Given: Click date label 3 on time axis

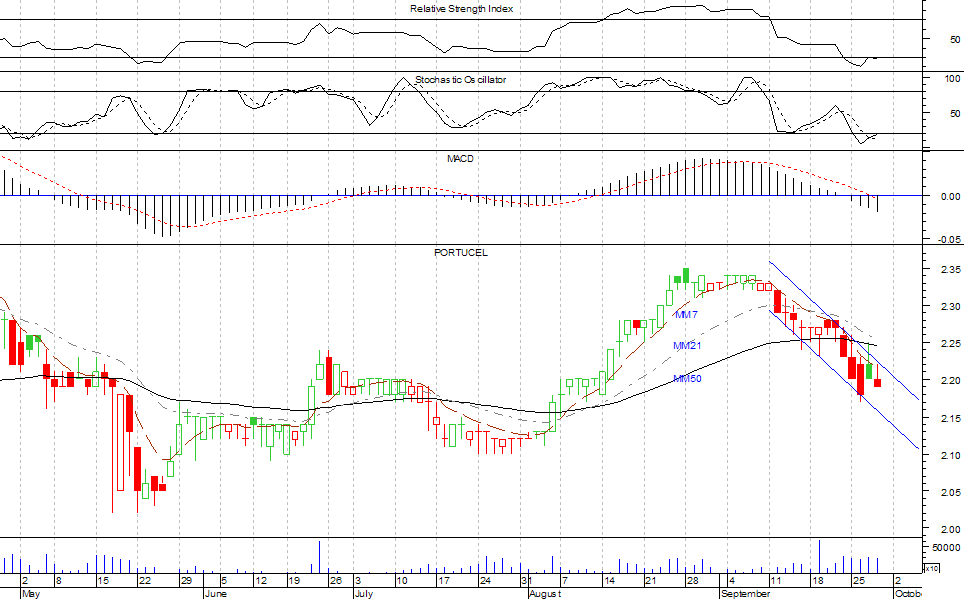Looking at the screenshot, I should (357, 581).
